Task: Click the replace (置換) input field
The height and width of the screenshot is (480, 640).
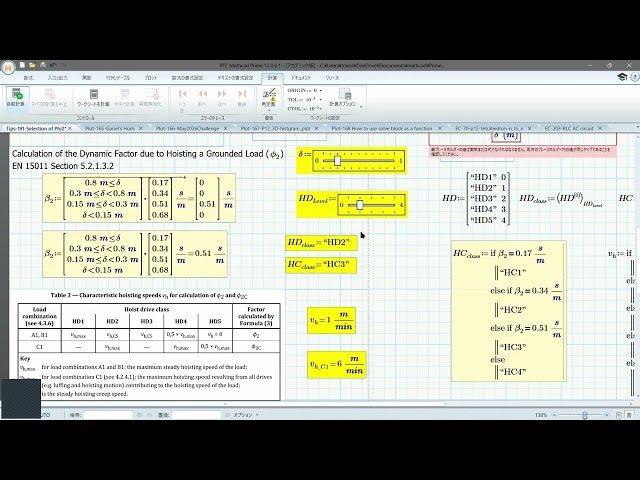Action: (x=196, y=415)
